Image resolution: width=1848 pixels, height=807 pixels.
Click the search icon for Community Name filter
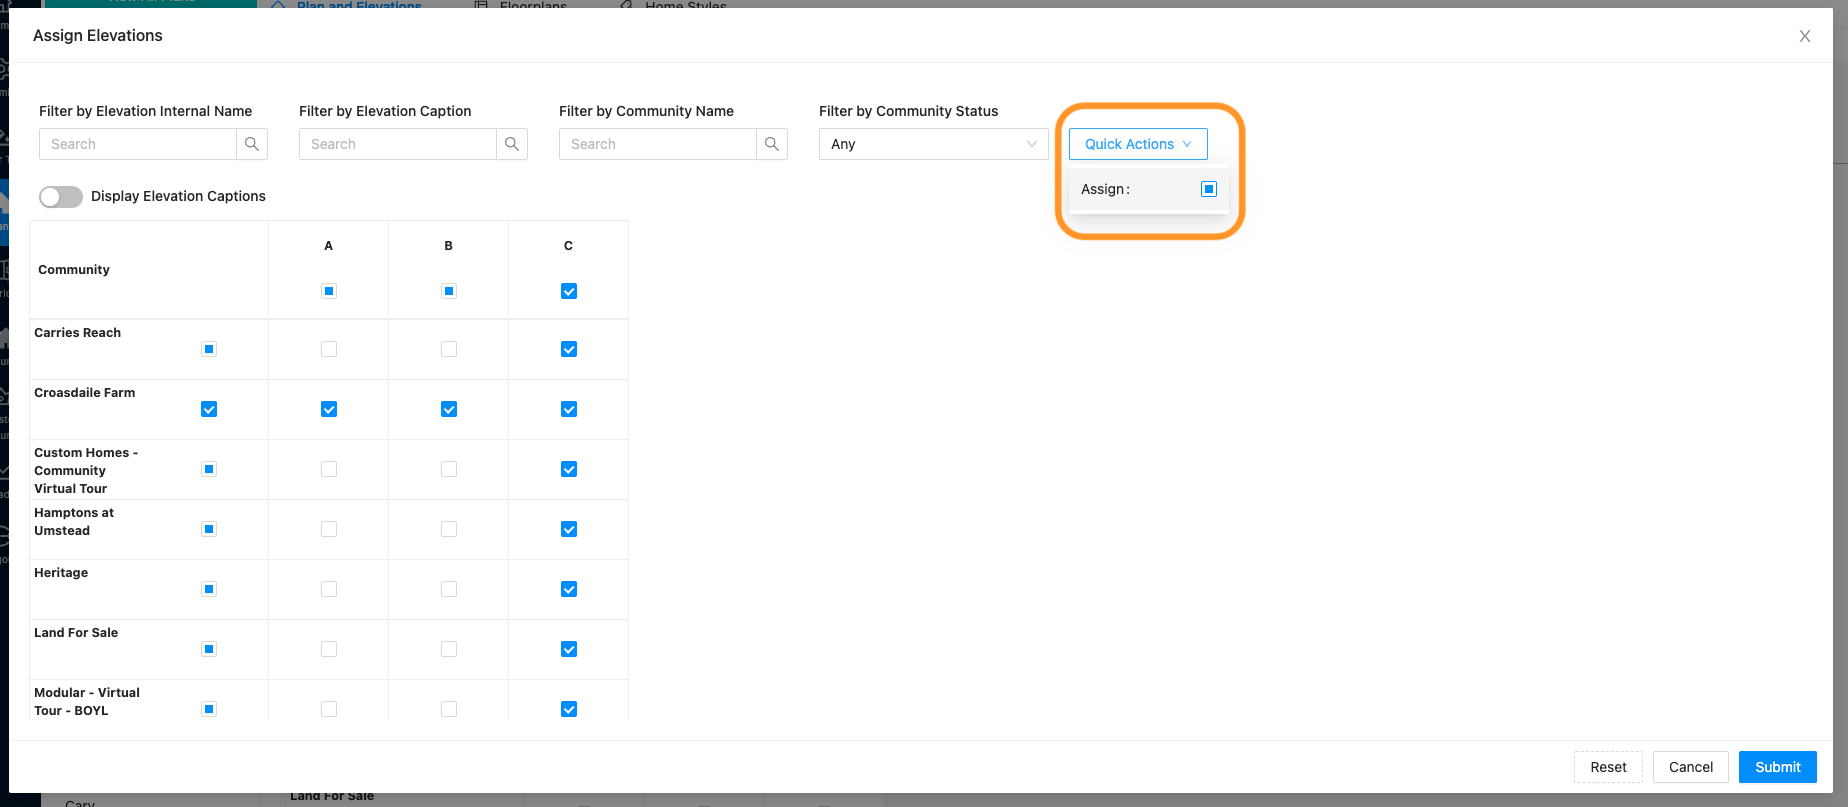click(x=772, y=144)
